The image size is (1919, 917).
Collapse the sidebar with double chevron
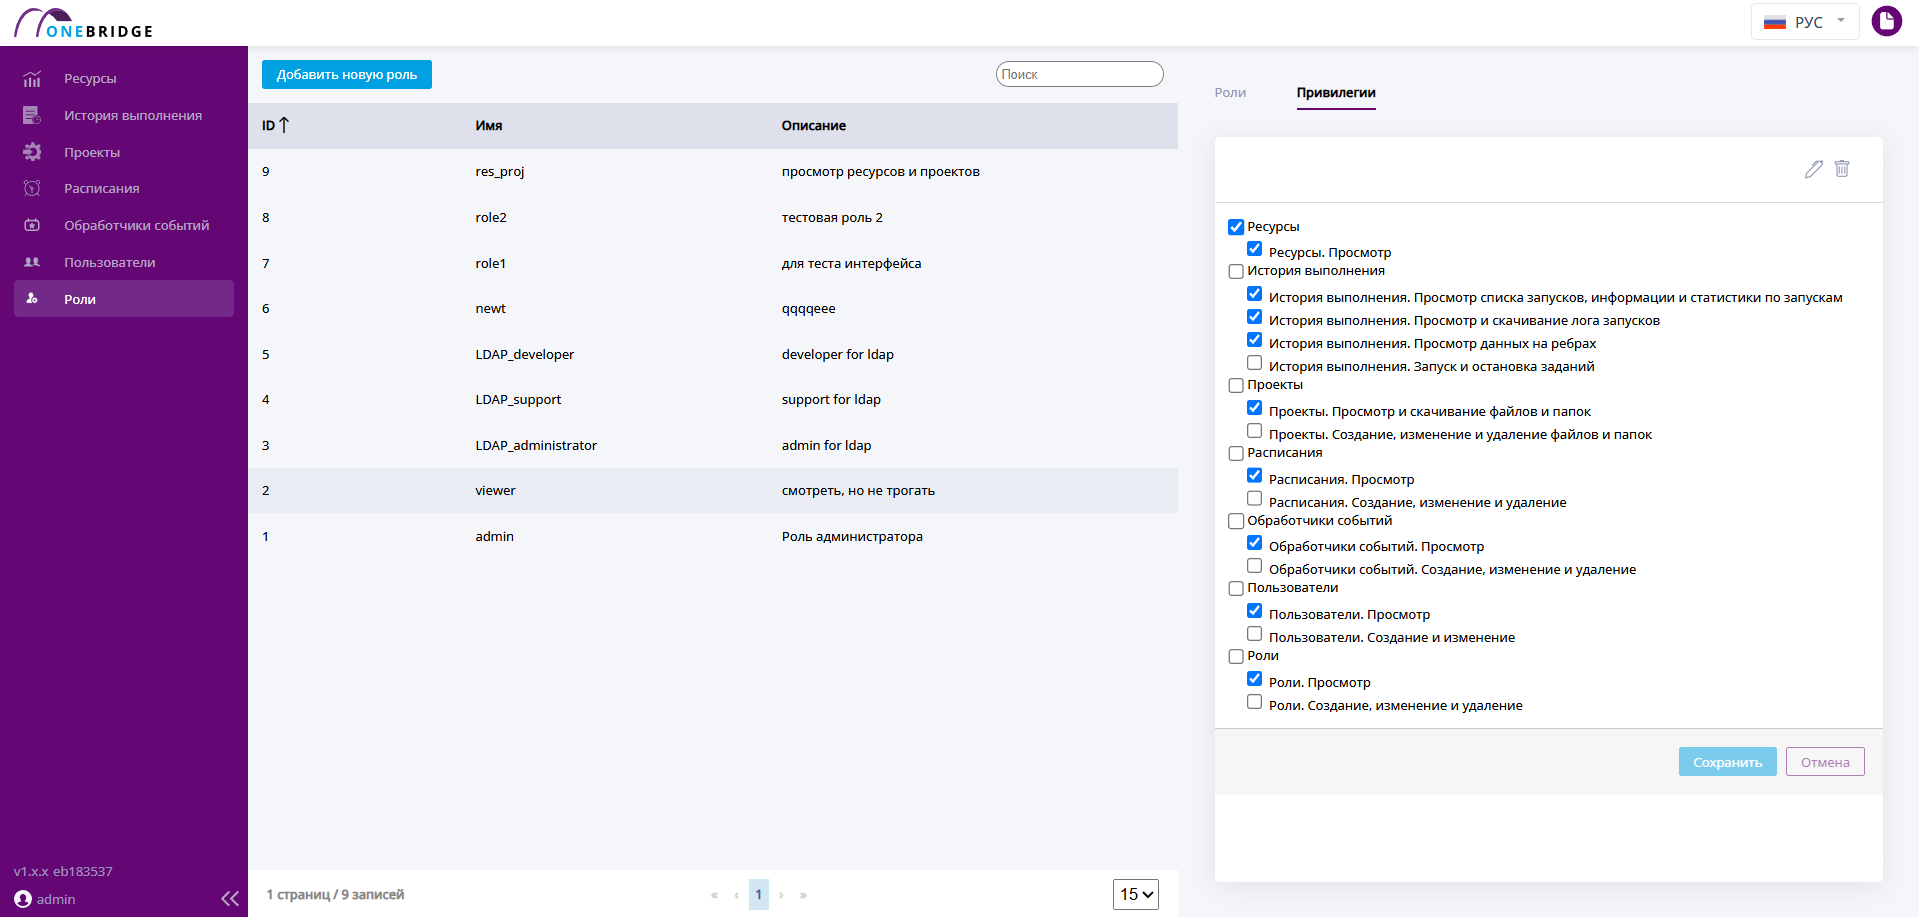coord(230,898)
